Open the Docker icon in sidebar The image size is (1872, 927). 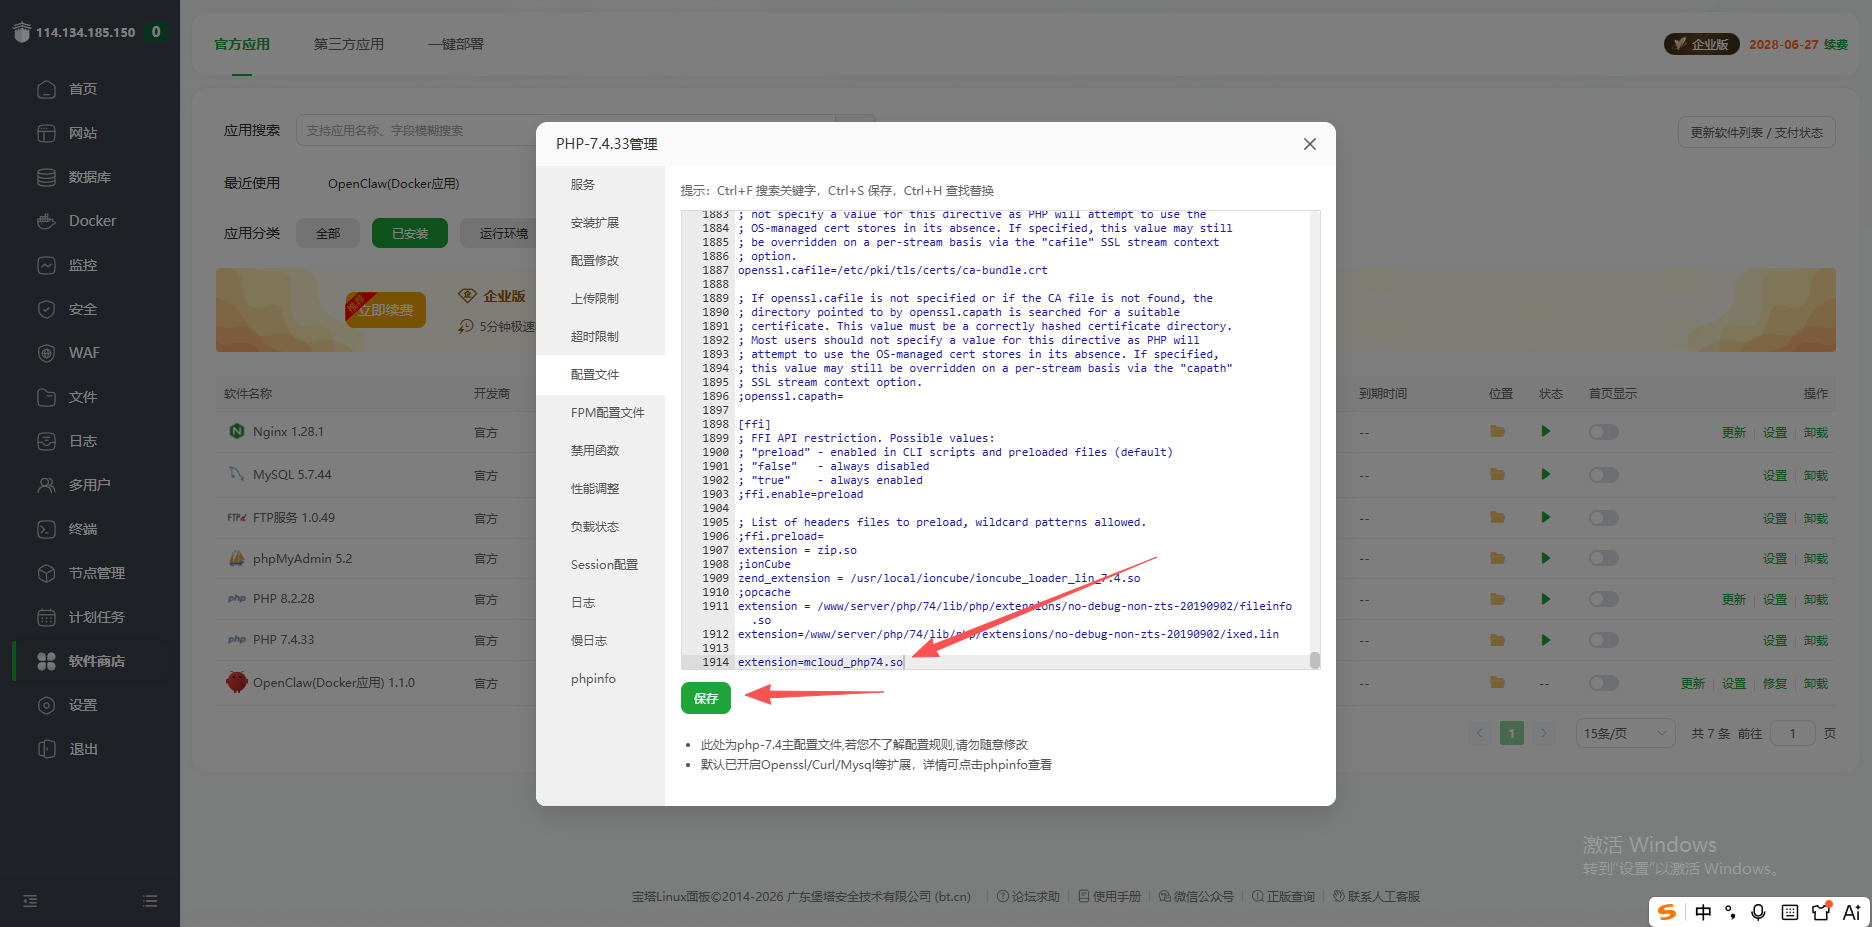(x=46, y=221)
